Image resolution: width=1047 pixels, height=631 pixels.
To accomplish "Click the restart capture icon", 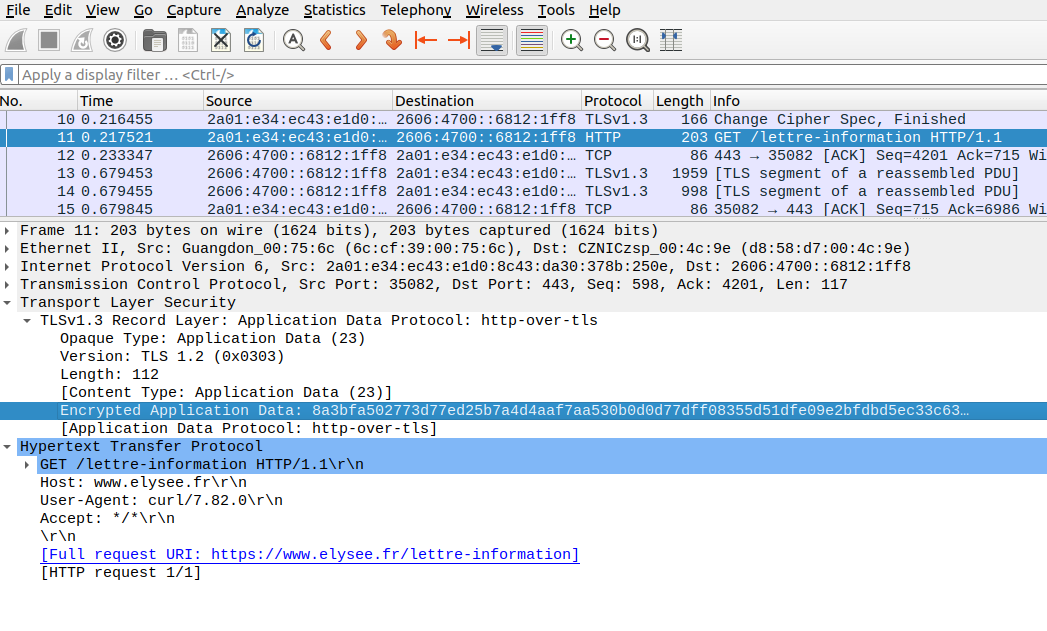I will pyautogui.click(x=81, y=40).
